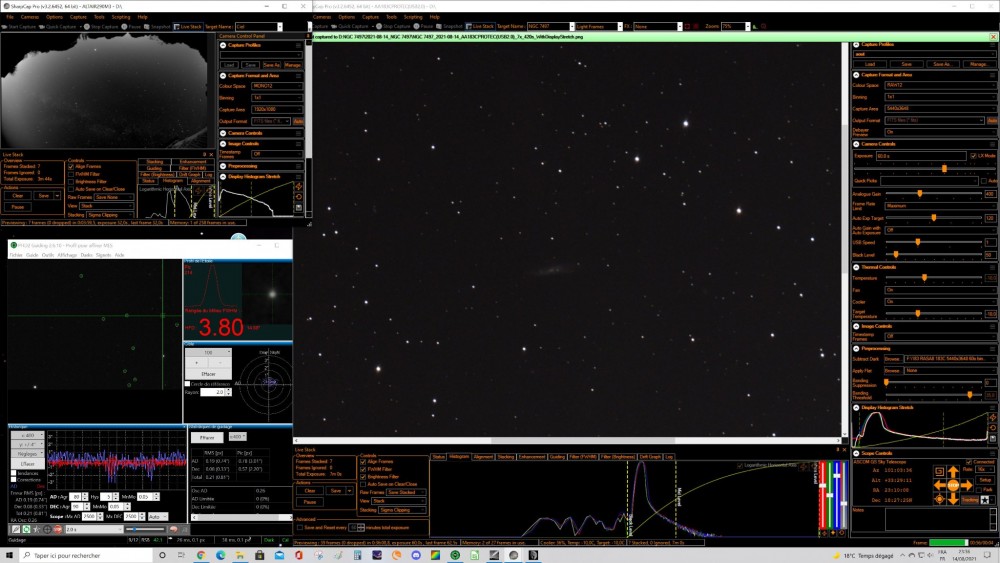Click the down arrow in Scope Controls
1000x563 pixels.
click(x=953, y=499)
